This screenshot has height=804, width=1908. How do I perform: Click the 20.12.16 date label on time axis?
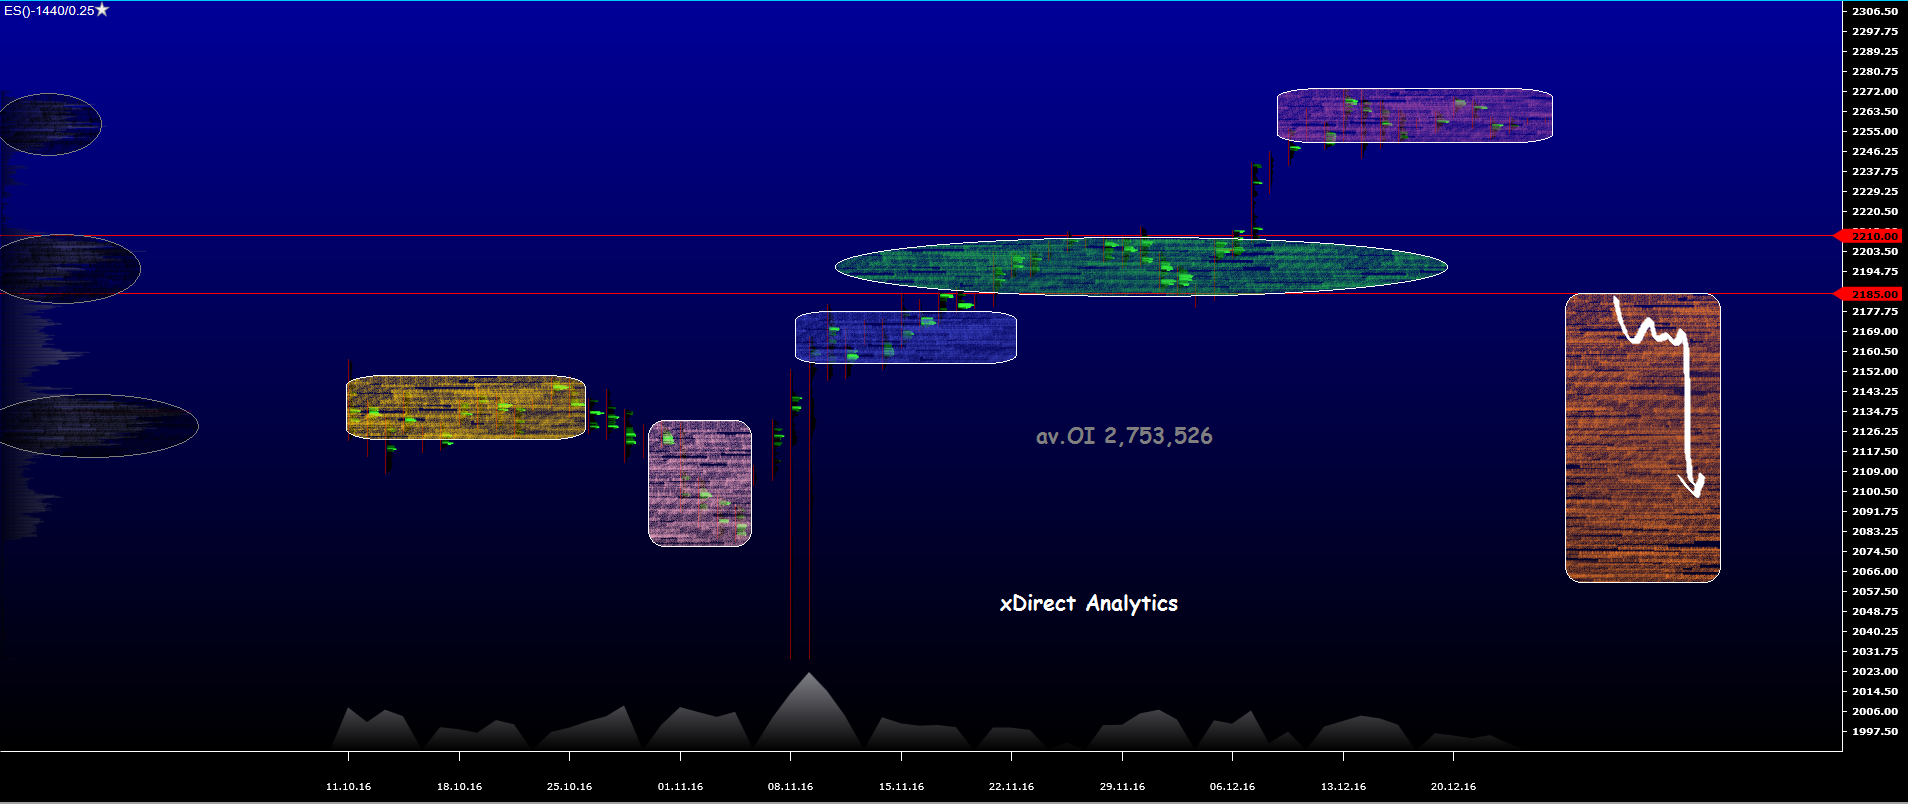[1453, 786]
